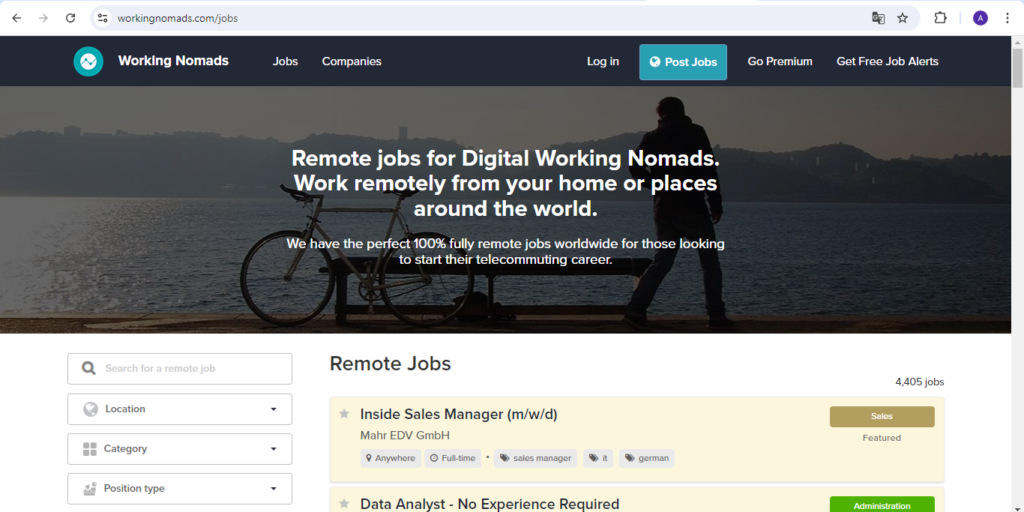
Task: Reload the page
Action: click(70, 18)
